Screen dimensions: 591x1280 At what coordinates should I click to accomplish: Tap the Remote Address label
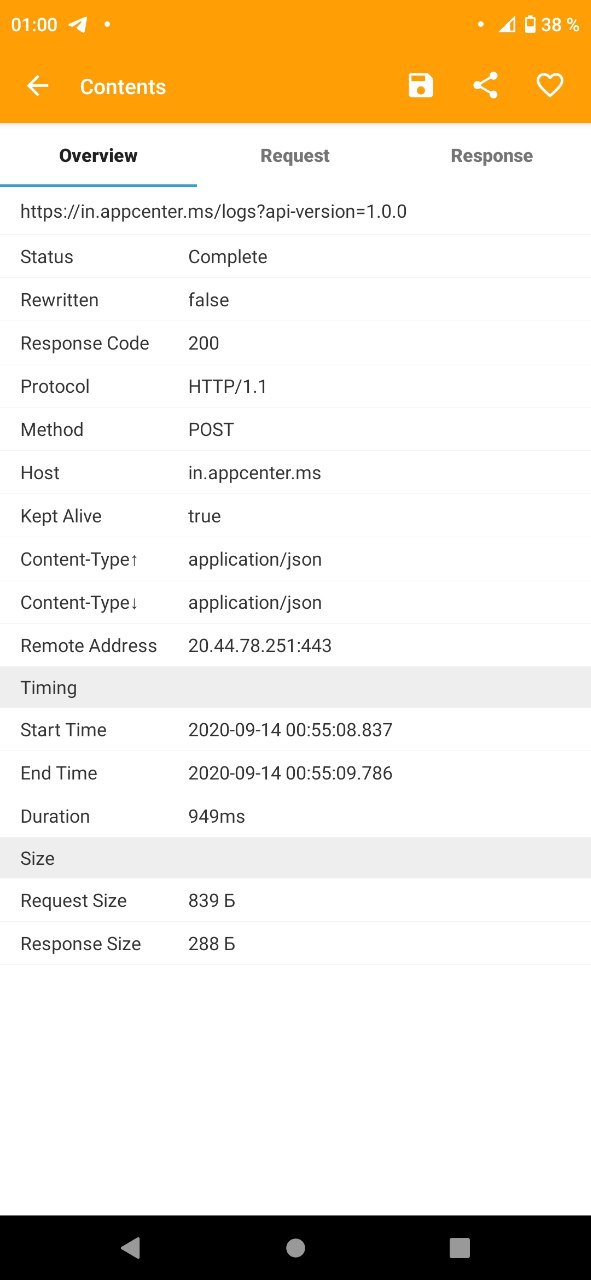point(89,646)
